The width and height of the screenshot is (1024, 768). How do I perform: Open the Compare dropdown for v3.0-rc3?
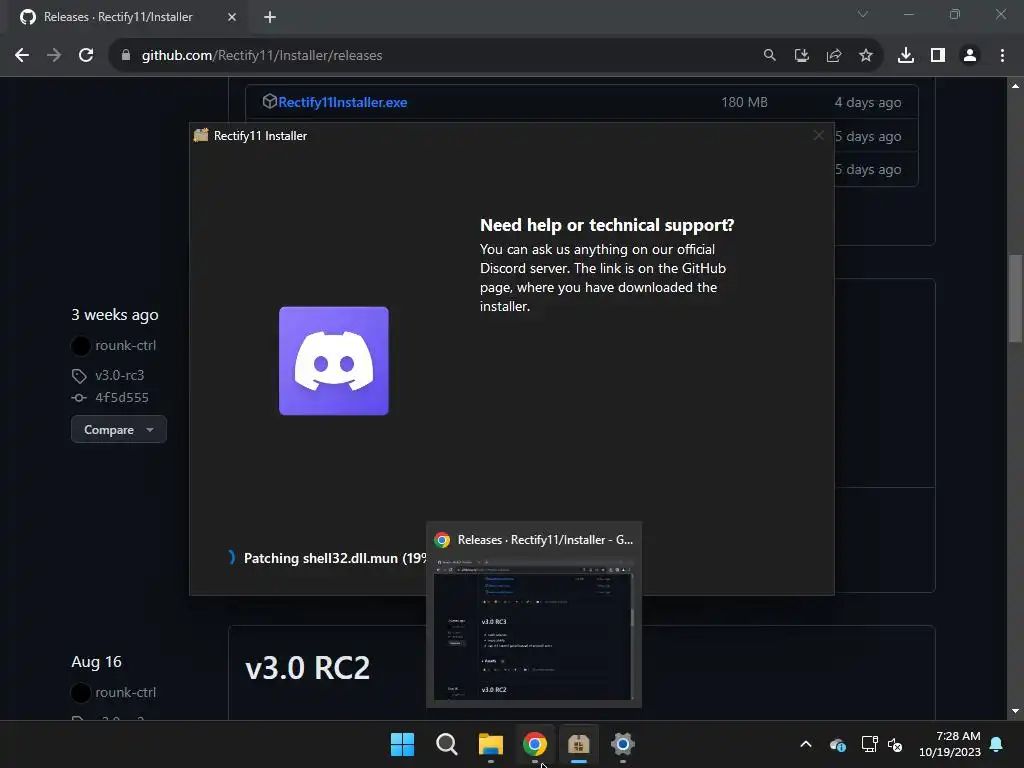click(x=119, y=430)
